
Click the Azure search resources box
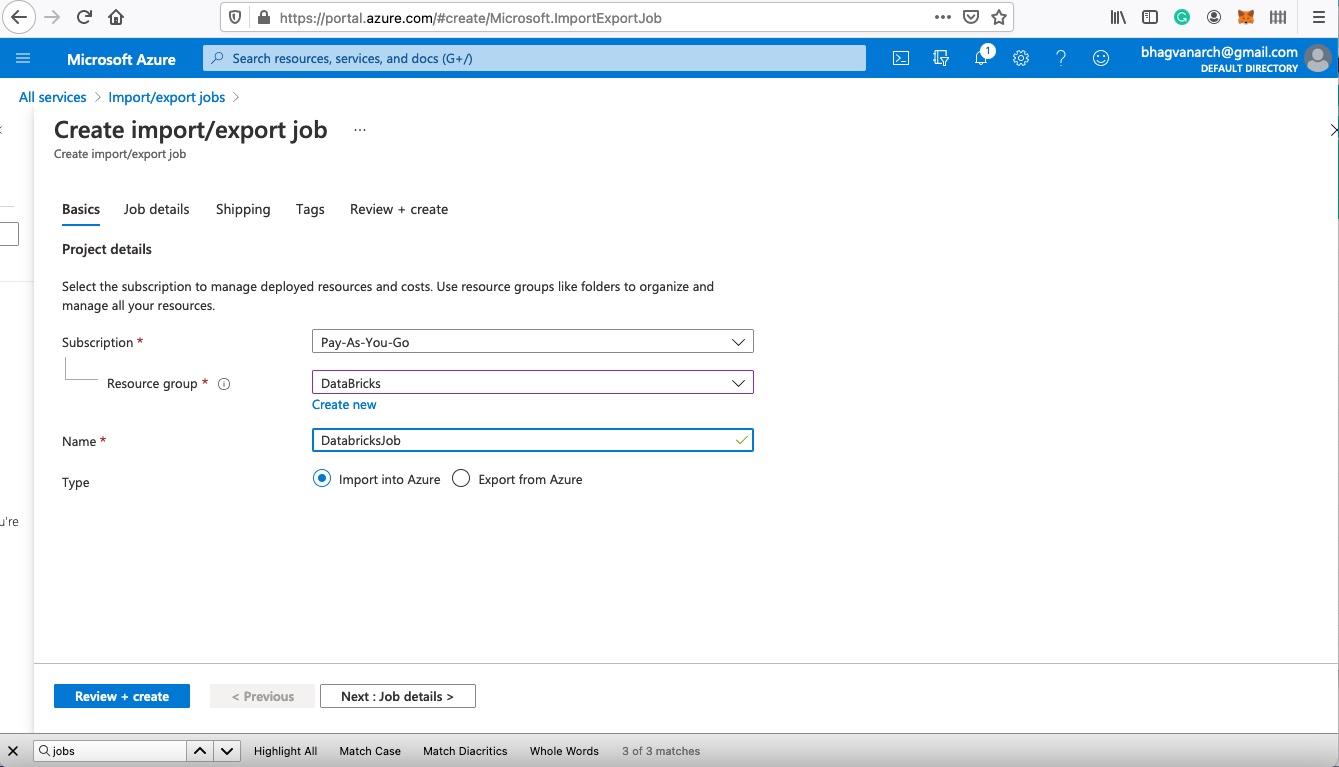534,58
